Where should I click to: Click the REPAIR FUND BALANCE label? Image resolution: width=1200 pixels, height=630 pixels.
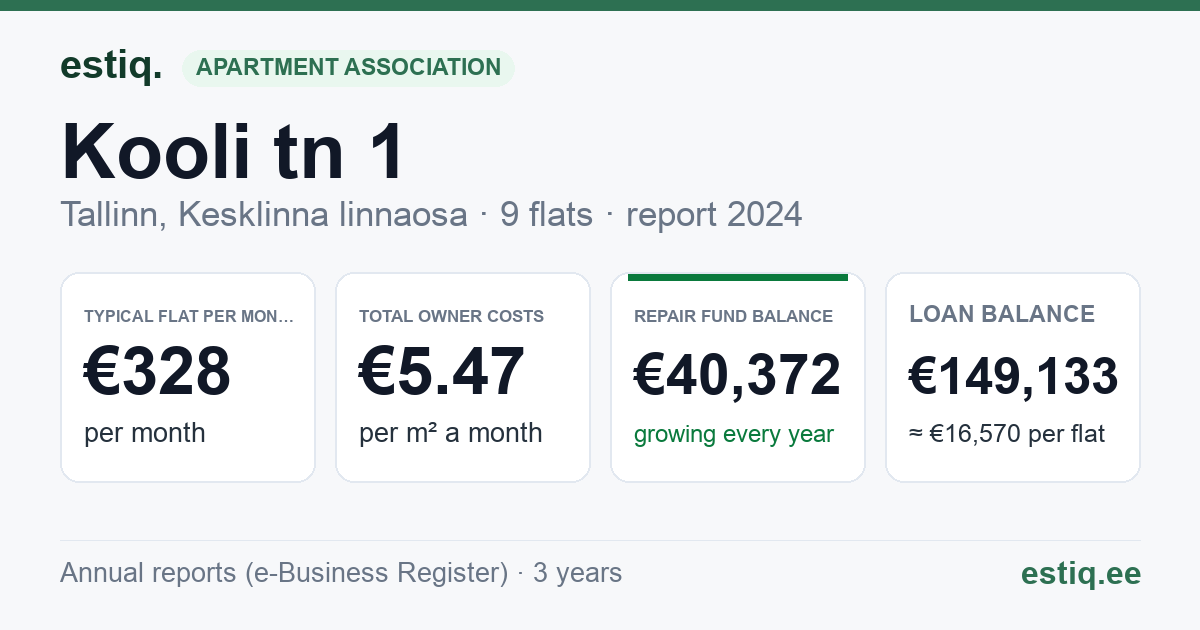(x=734, y=316)
